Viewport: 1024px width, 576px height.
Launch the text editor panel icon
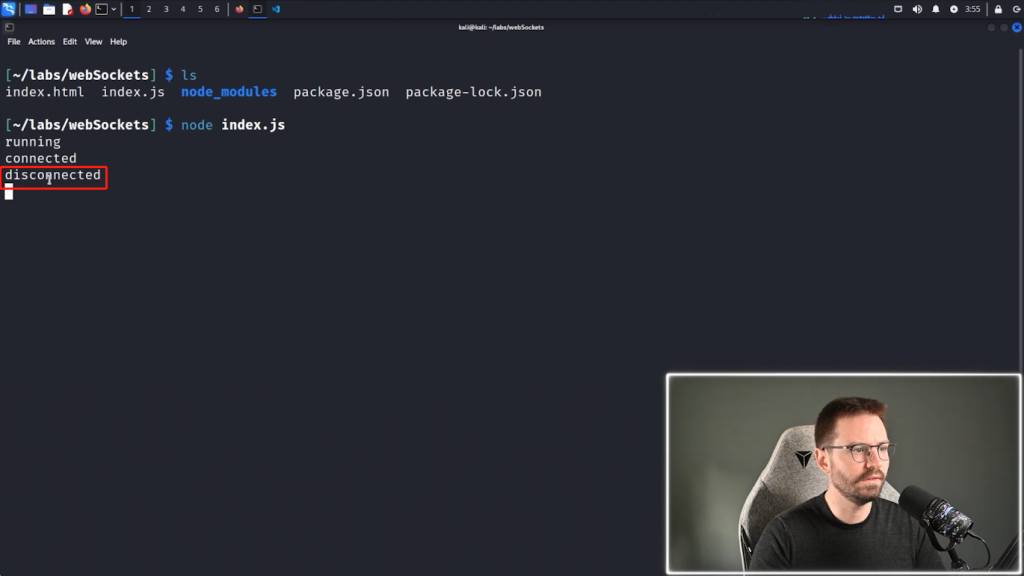[x=67, y=9]
